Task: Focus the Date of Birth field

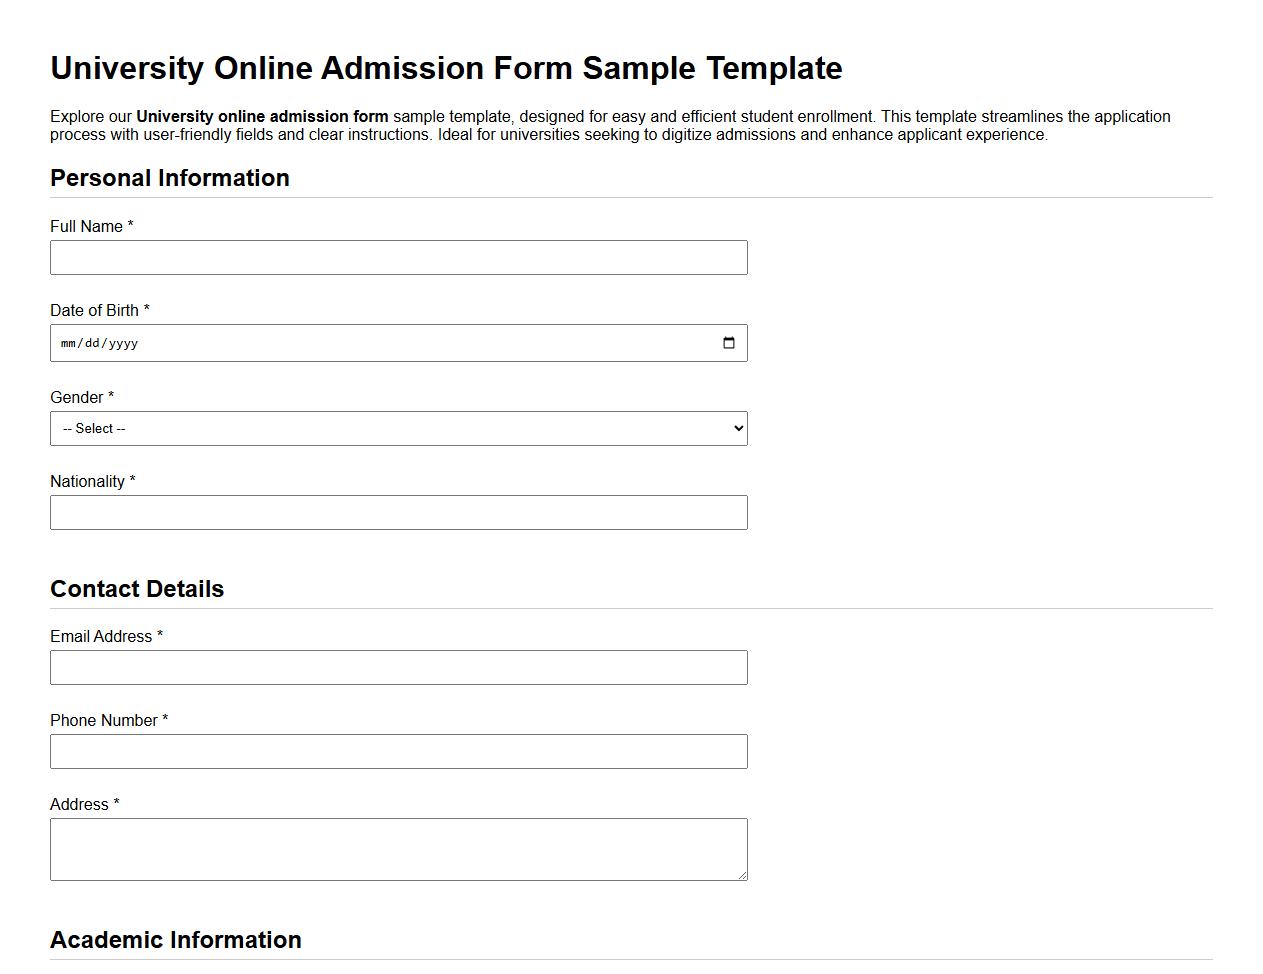Action: coord(300,343)
